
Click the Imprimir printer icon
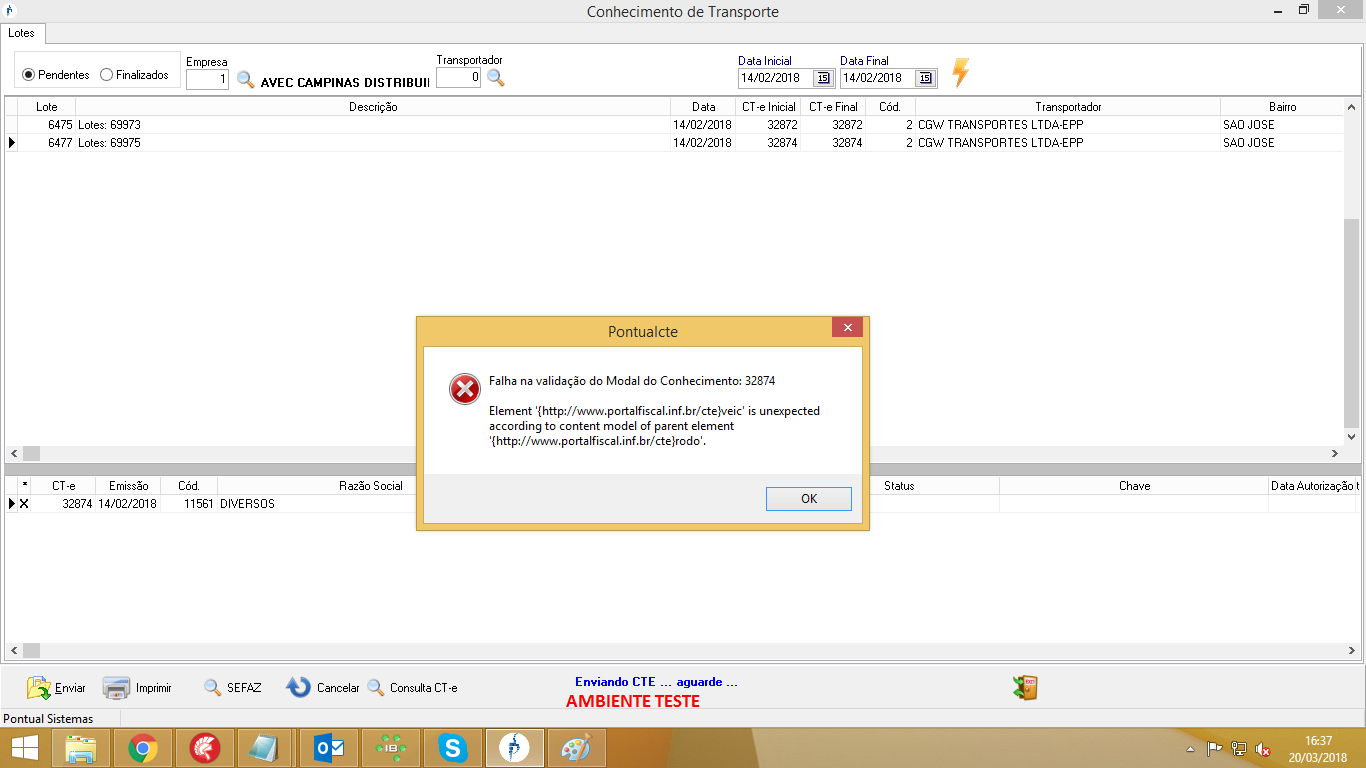(x=117, y=688)
